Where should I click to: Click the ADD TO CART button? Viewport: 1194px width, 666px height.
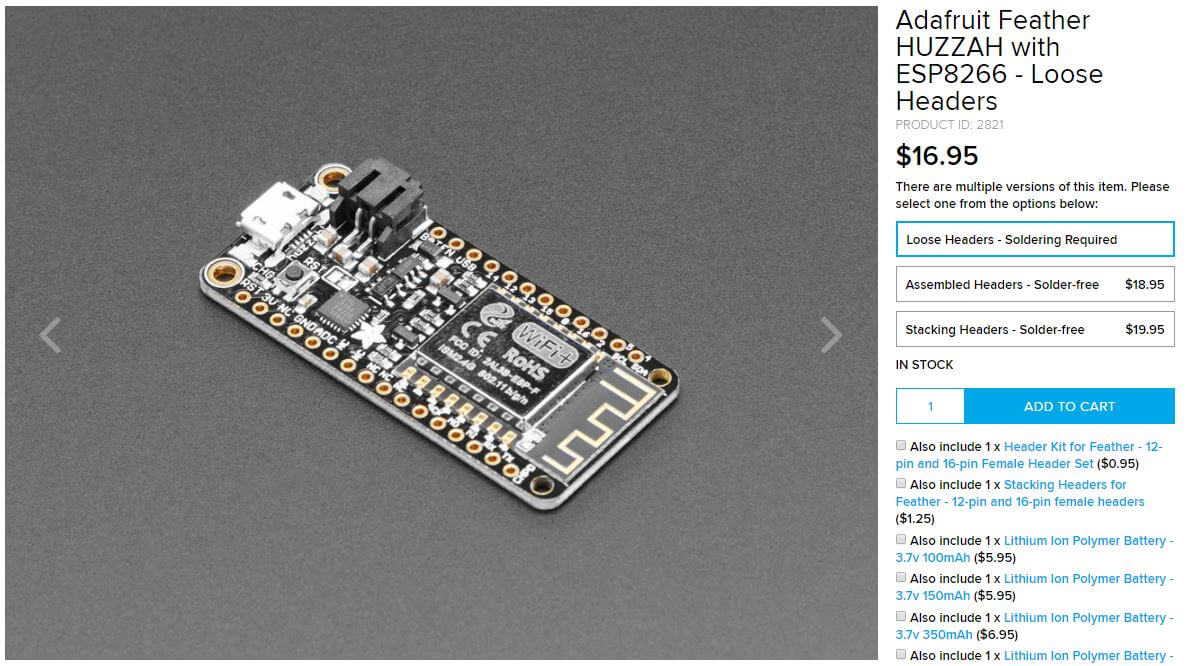(1069, 406)
